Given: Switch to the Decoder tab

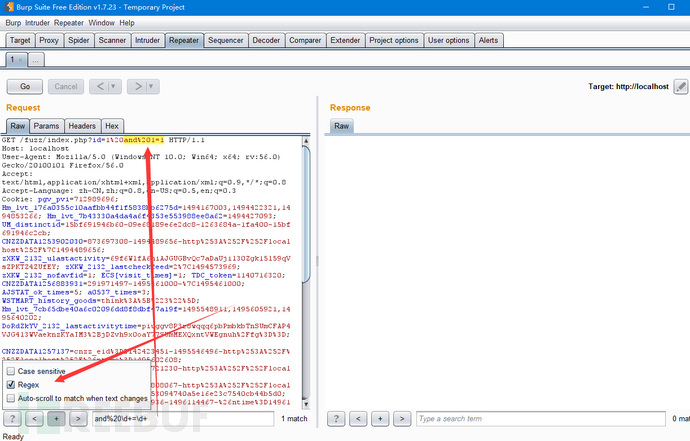Looking at the screenshot, I should click(x=266, y=40).
